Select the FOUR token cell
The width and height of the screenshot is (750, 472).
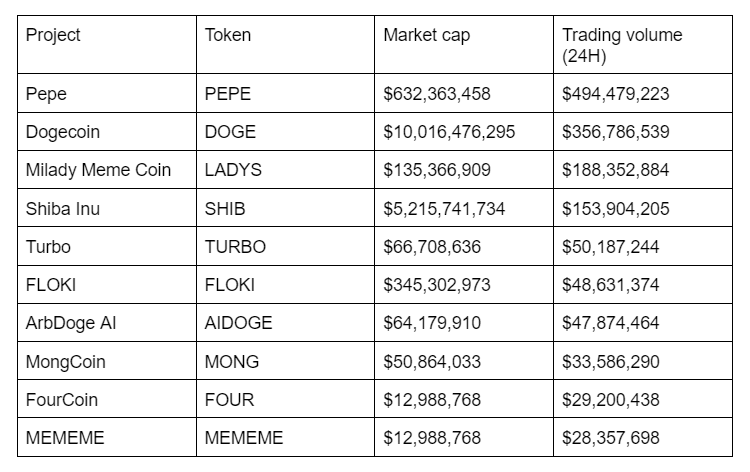pos(286,399)
